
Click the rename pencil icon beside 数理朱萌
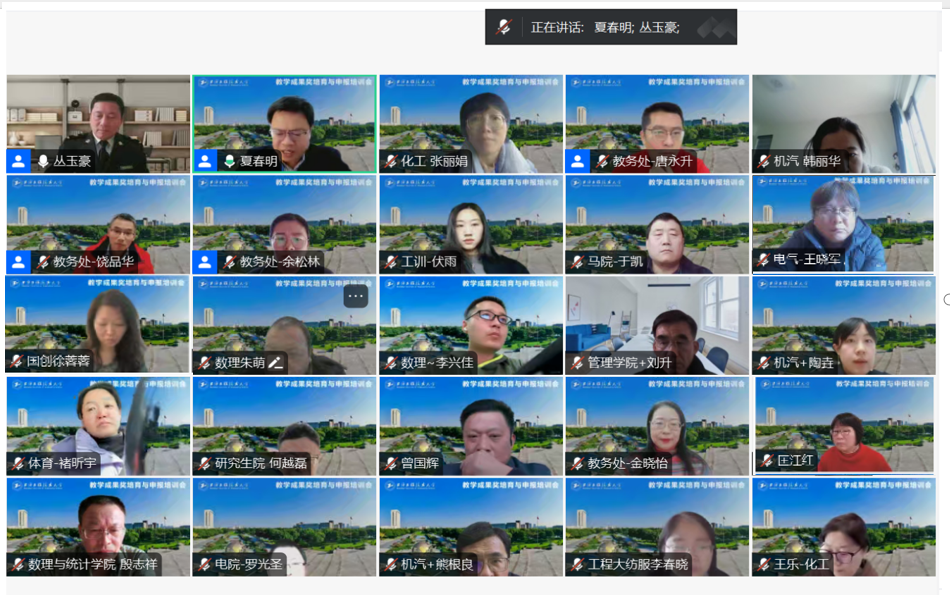pos(275,363)
